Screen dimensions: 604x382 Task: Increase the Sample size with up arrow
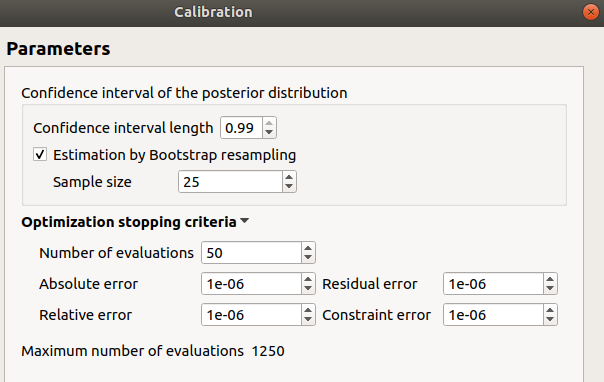point(289,177)
